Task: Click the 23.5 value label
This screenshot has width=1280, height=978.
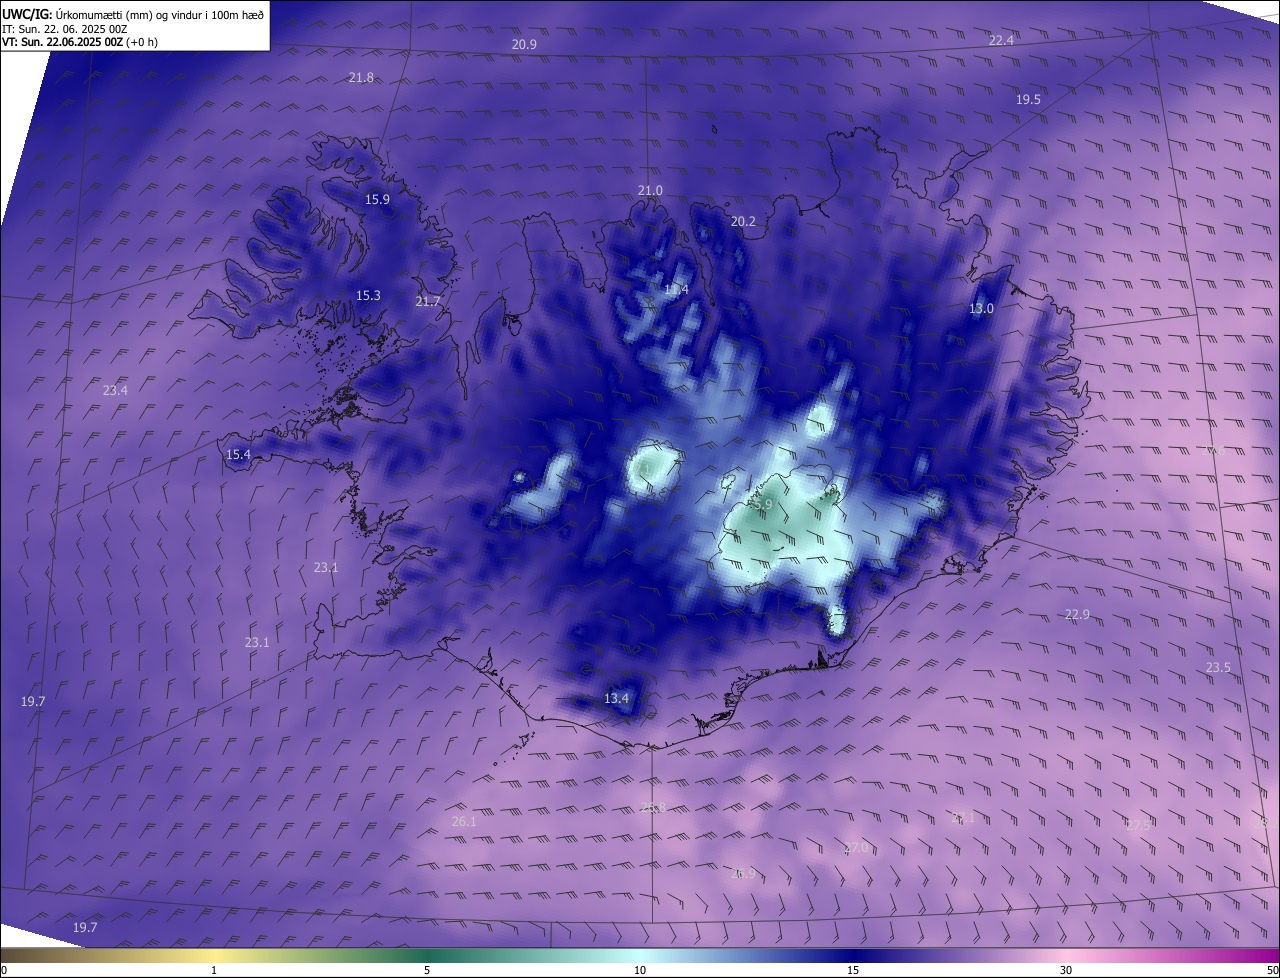Action: [1218, 668]
